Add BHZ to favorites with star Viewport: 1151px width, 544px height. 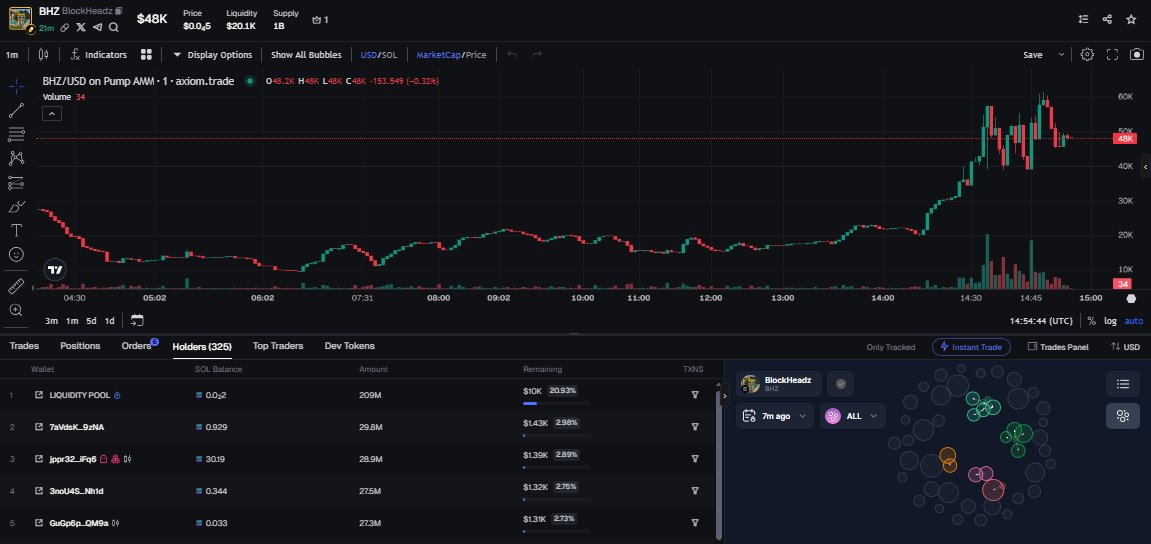pos(1131,19)
